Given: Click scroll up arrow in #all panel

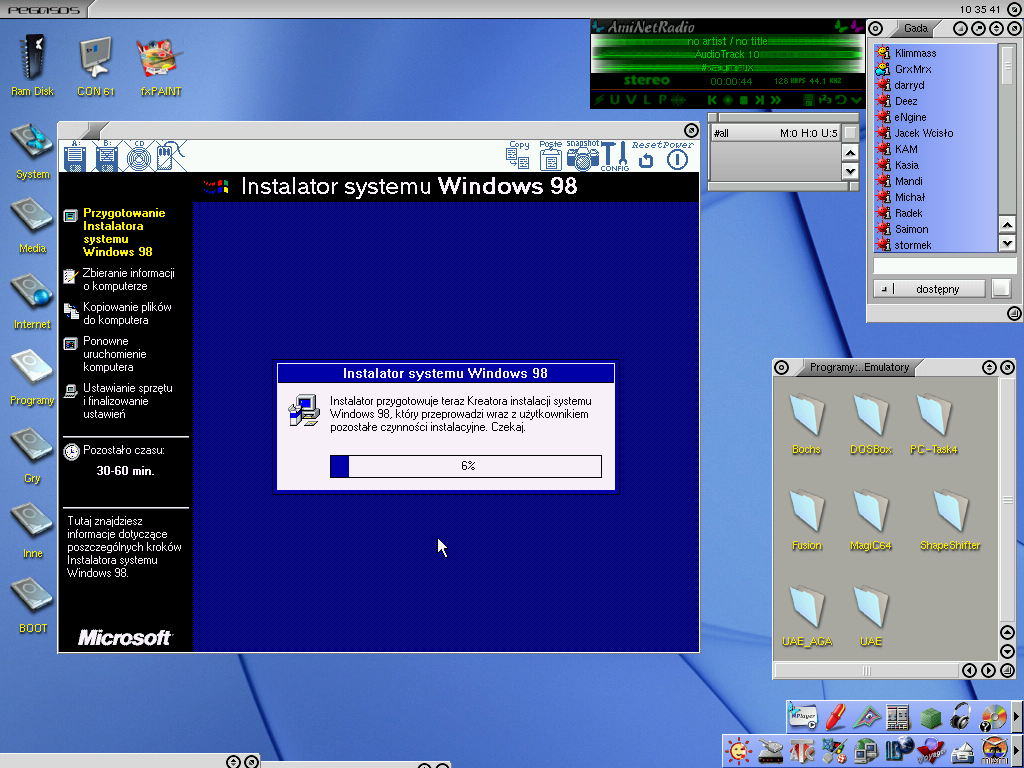Looking at the screenshot, I should tap(850, 153).
